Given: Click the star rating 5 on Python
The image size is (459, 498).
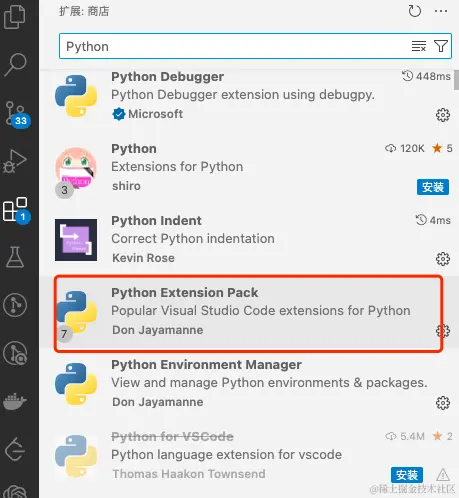Looking at the screenshot, I should point(442,148).
